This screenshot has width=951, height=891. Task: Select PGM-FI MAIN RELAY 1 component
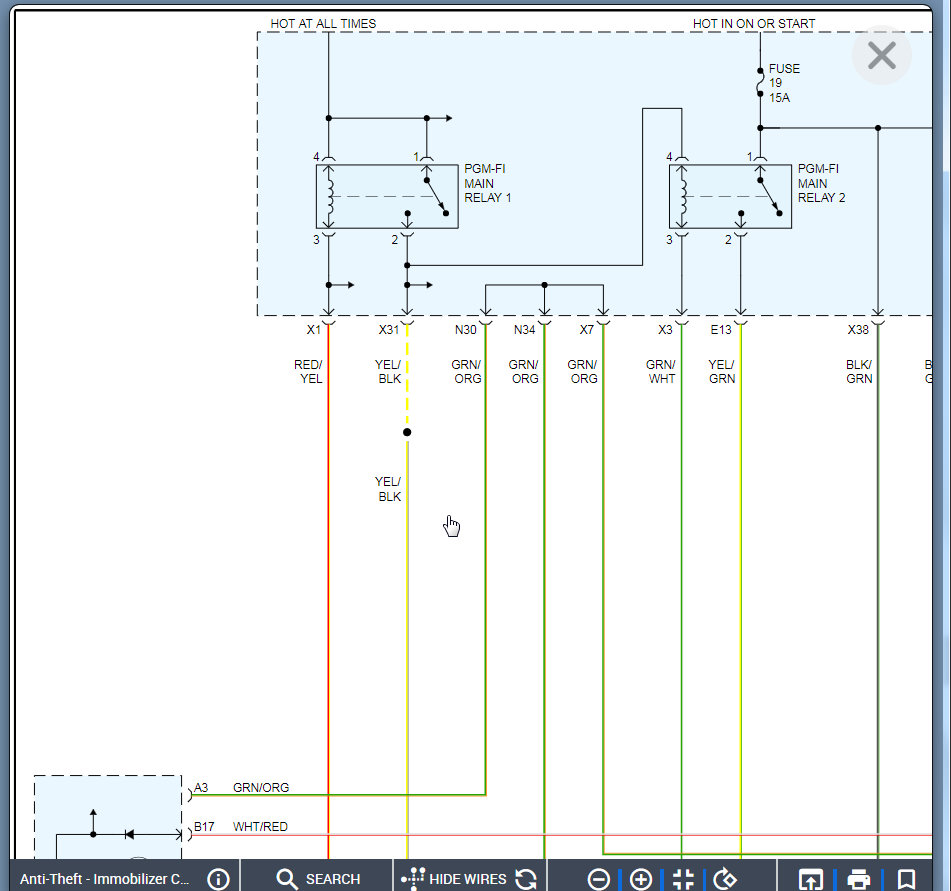pos(387,196)
